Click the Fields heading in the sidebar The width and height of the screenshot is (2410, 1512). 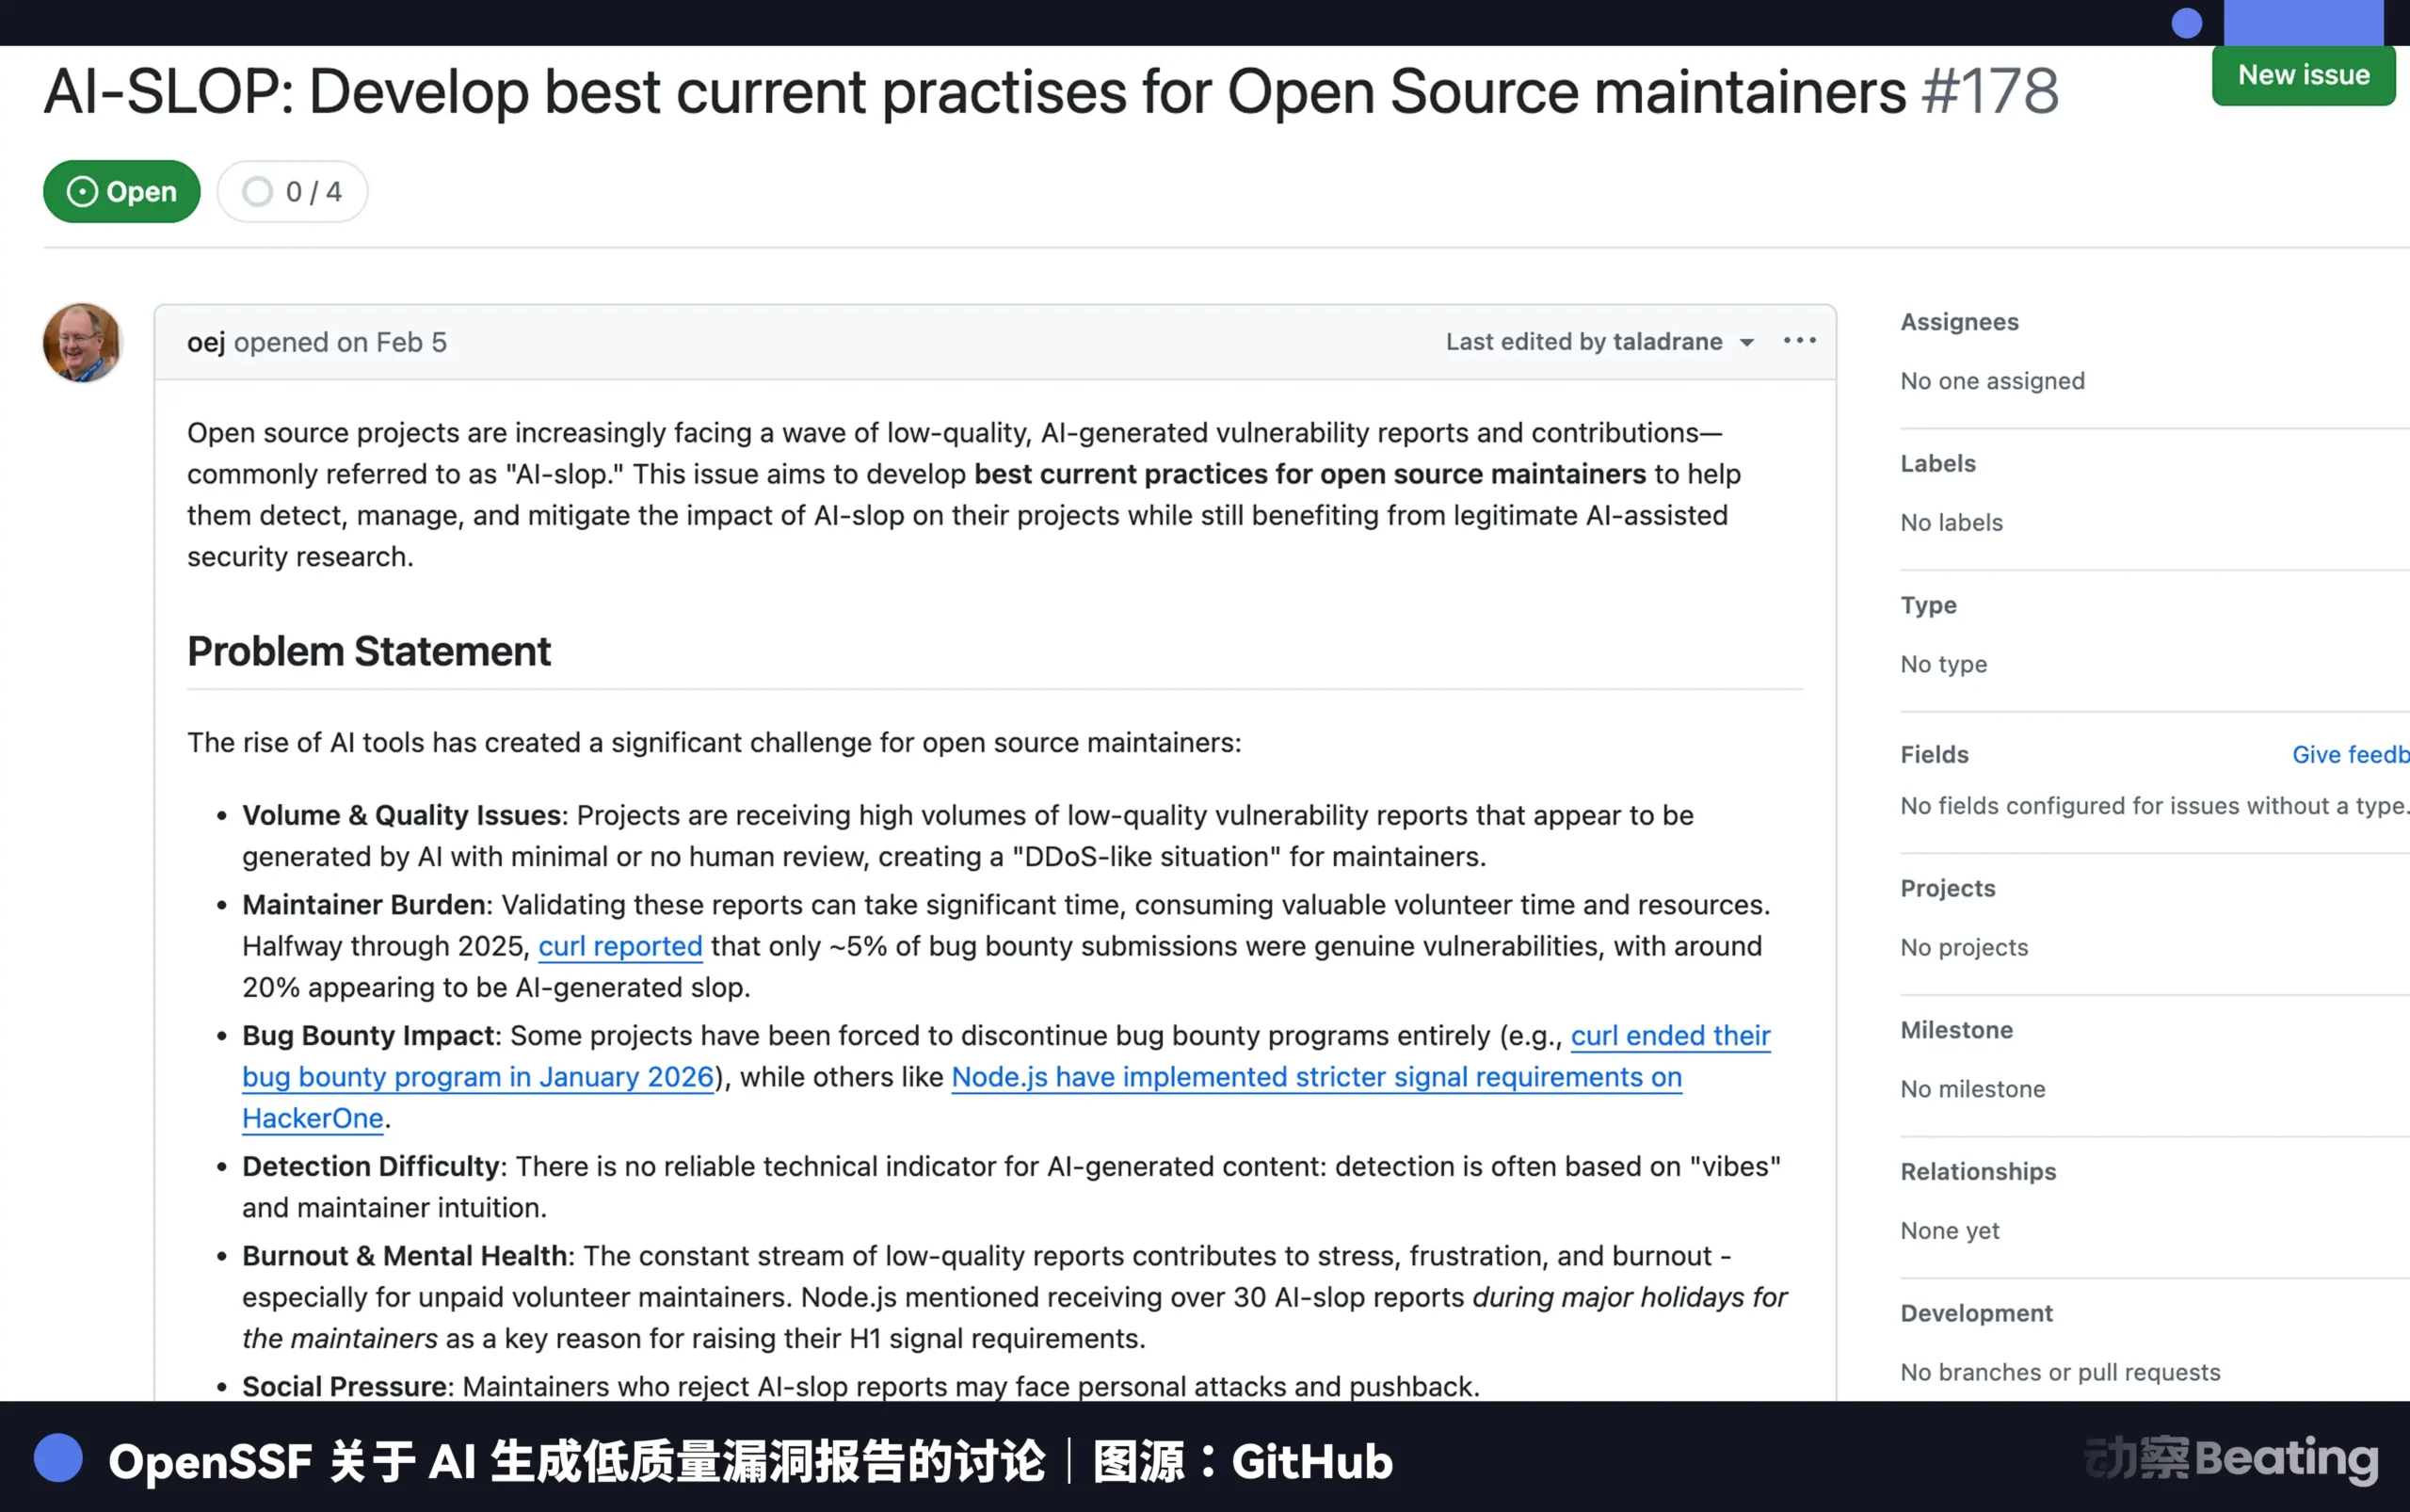1934,755
